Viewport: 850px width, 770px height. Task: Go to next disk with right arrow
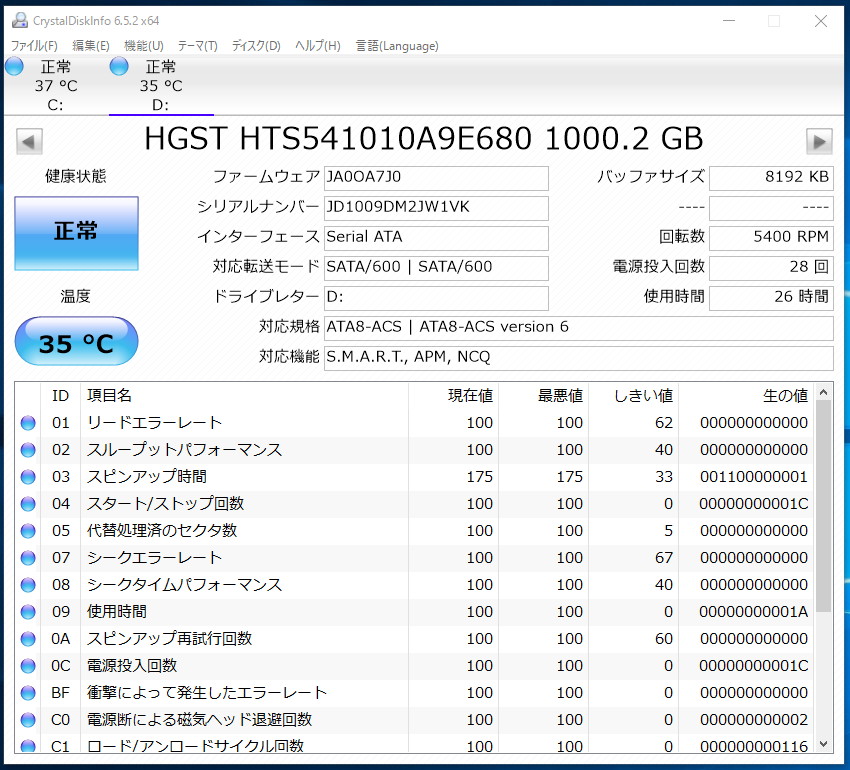819,142
